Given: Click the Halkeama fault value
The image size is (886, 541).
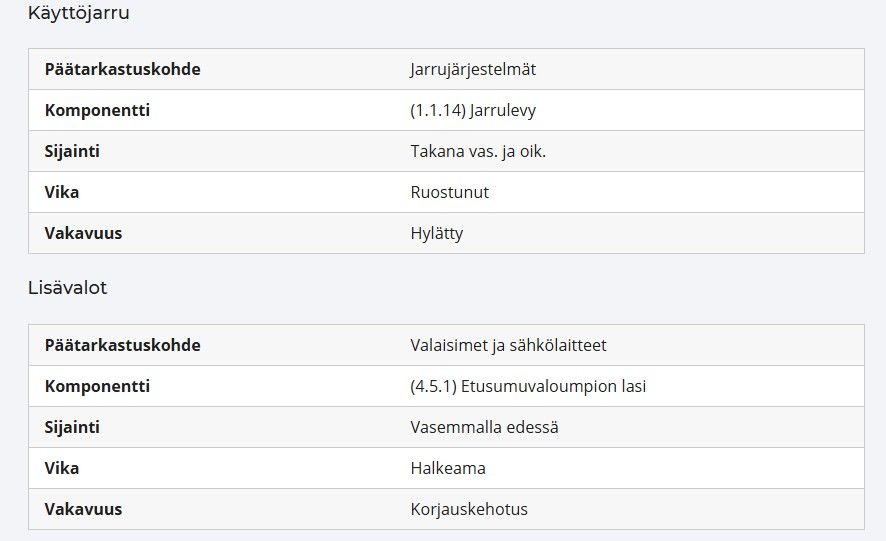Looking at the screenshot, I should pos(448,468).
